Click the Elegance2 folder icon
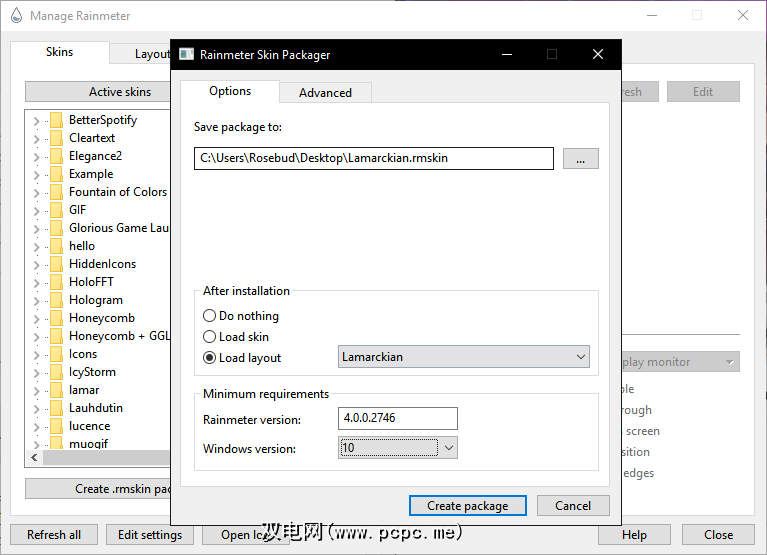This screenshot has width=767, height=555. click(57, 156)
